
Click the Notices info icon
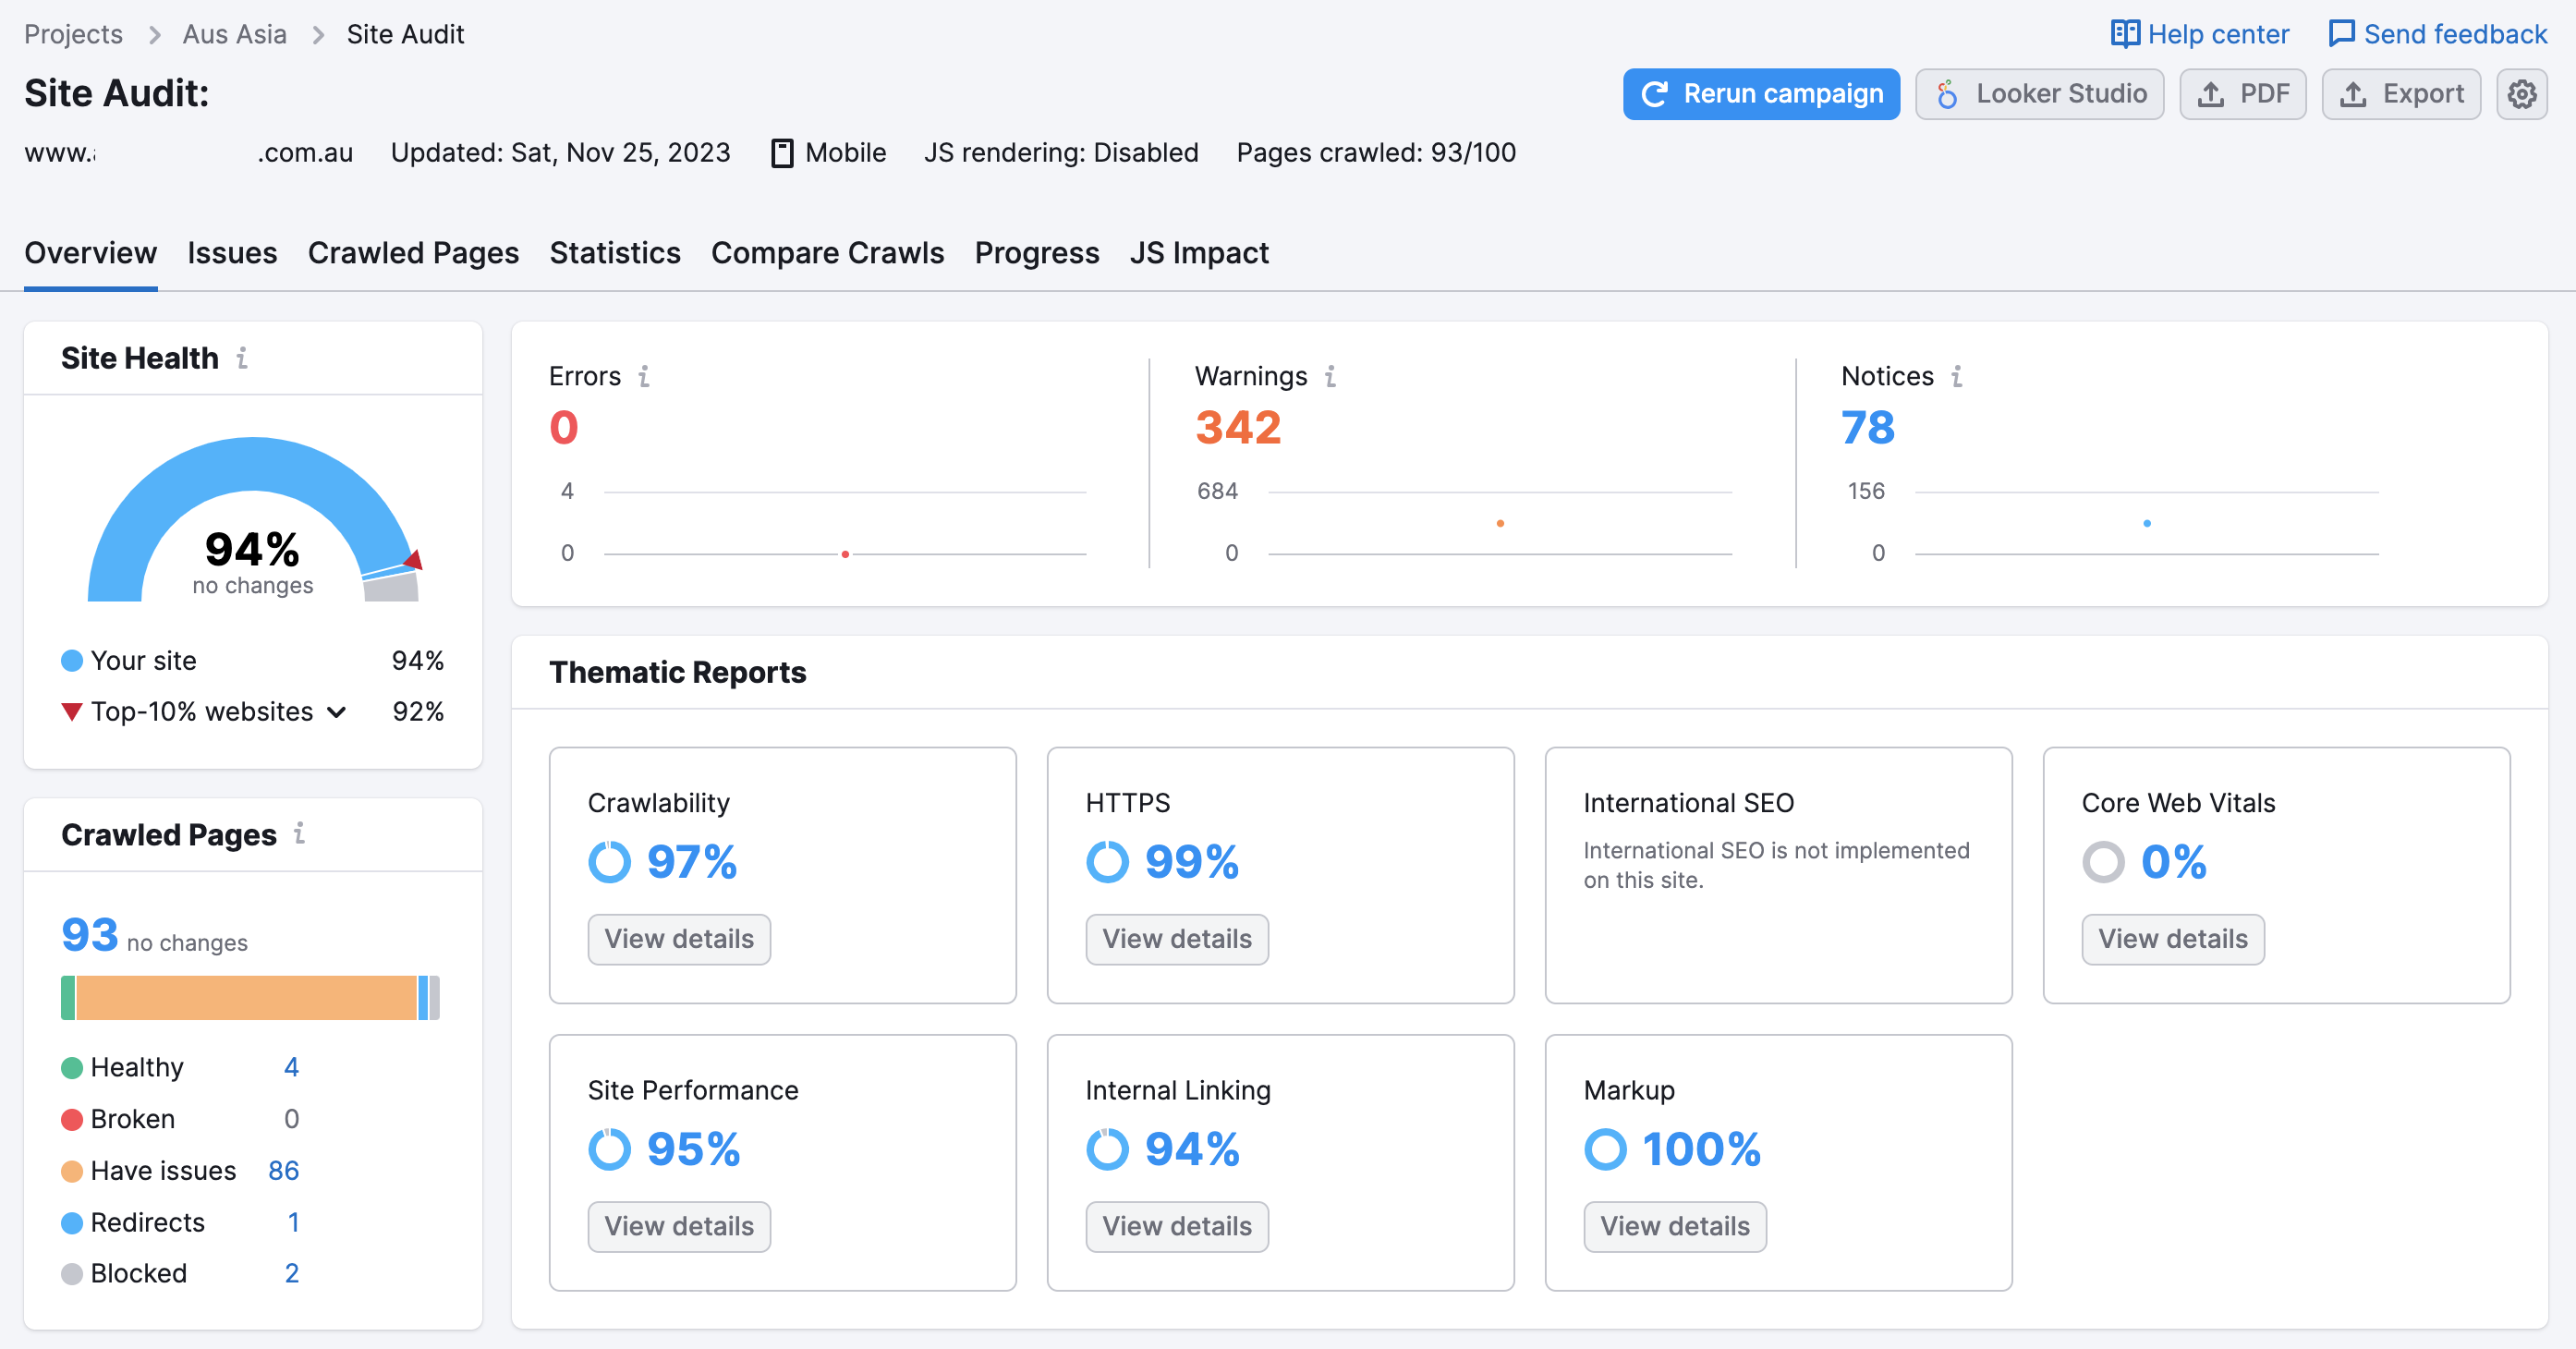1956,376
